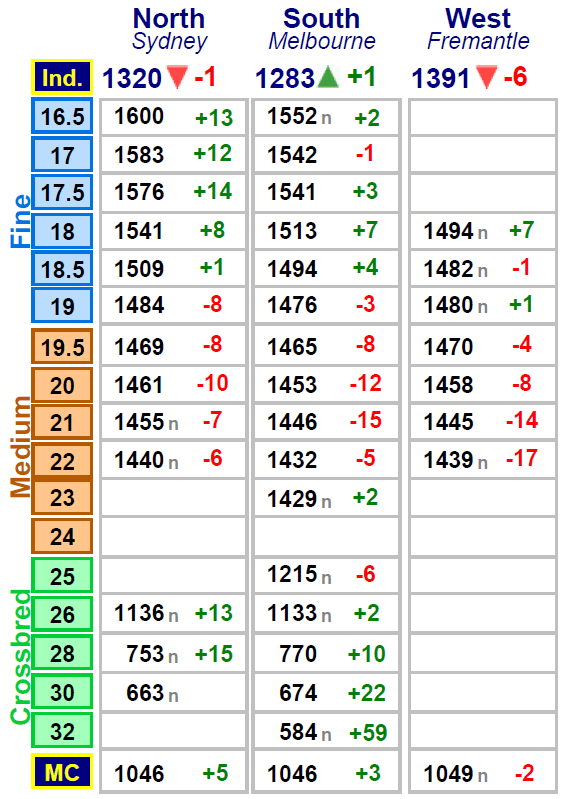Viewport: 568px width, 799px height.
Task: Select North 1600 price cell
Action: click(173, 117)
